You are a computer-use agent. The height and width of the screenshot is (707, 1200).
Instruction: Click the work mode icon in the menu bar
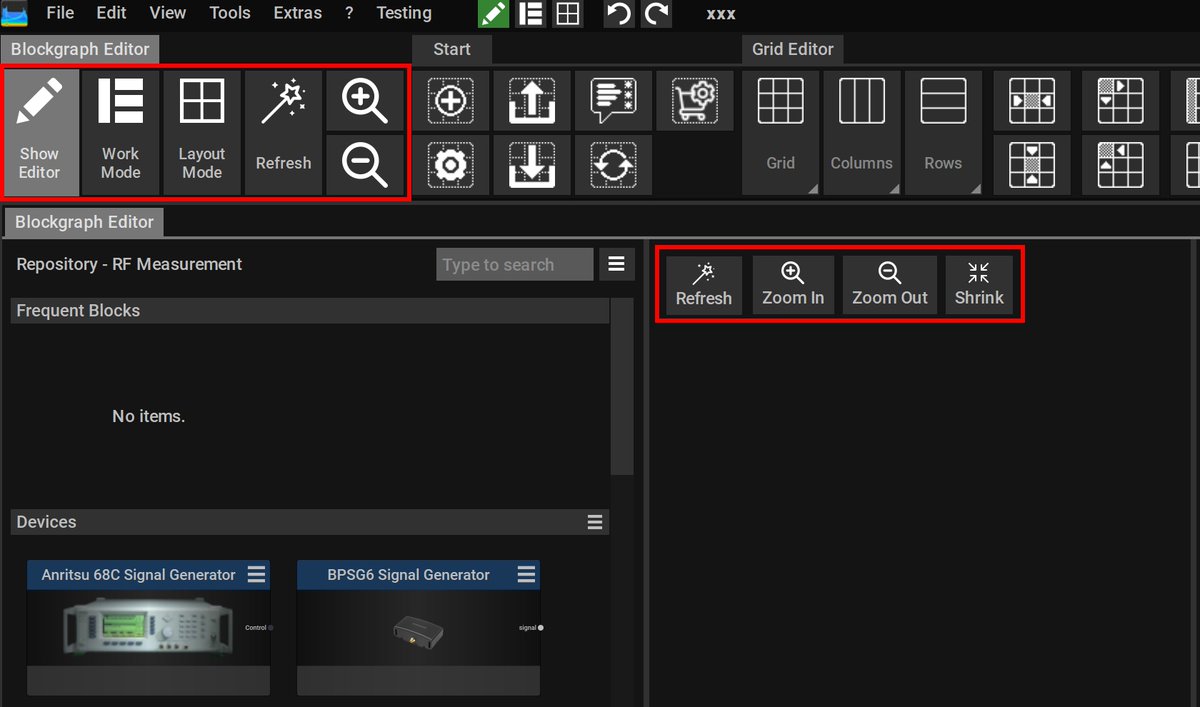530,14
